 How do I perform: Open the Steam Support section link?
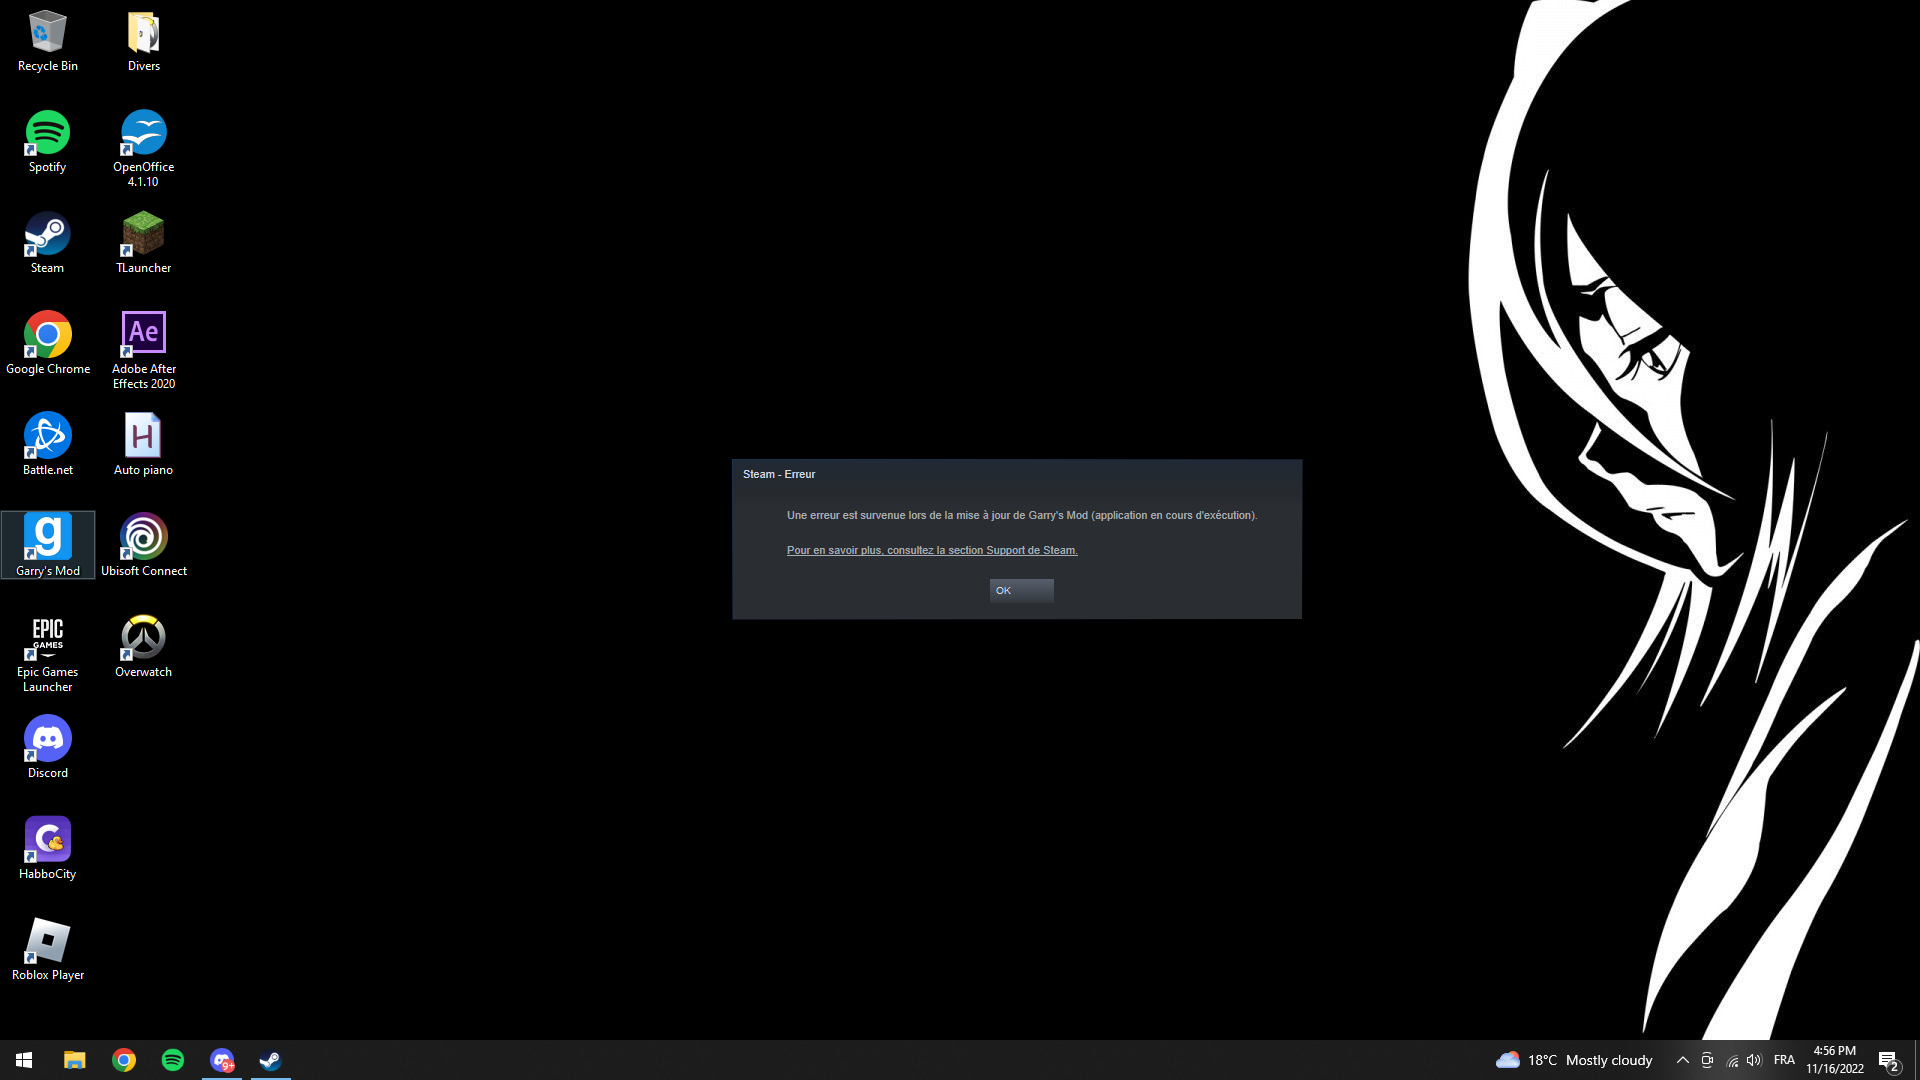932,551
